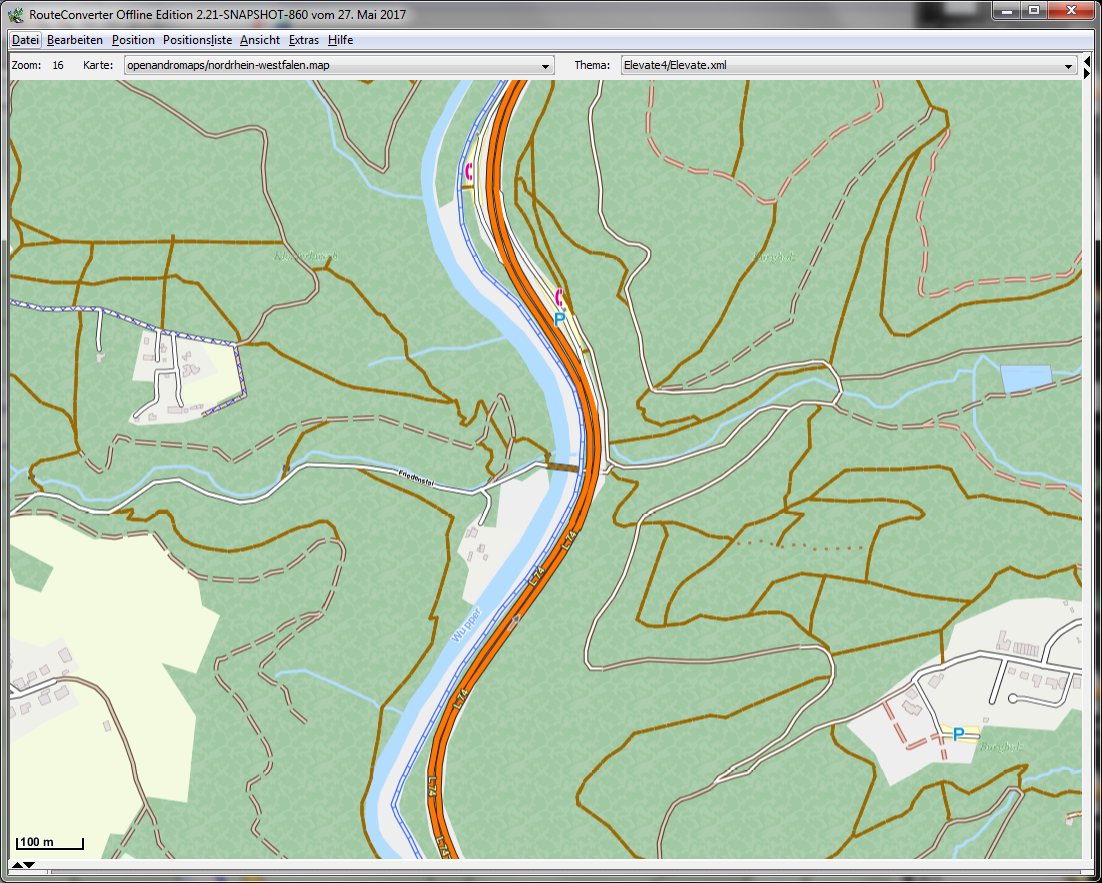Click the RouteConverter app icon in title bar
The height and width of the screenshot is (883, 1102).
pos(15,14)
